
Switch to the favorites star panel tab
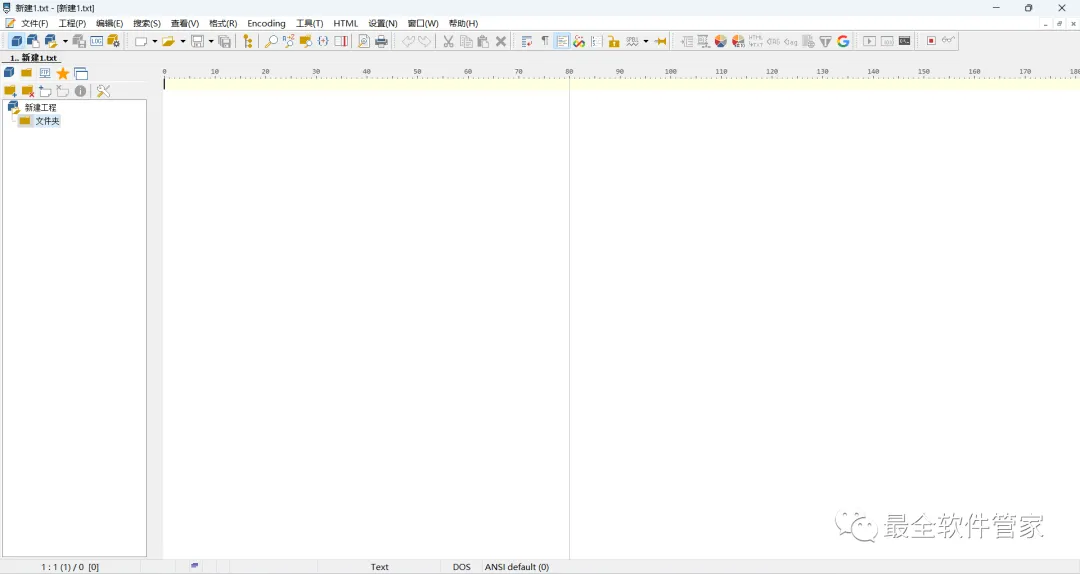pyautogui.click(x=63, y=73)
